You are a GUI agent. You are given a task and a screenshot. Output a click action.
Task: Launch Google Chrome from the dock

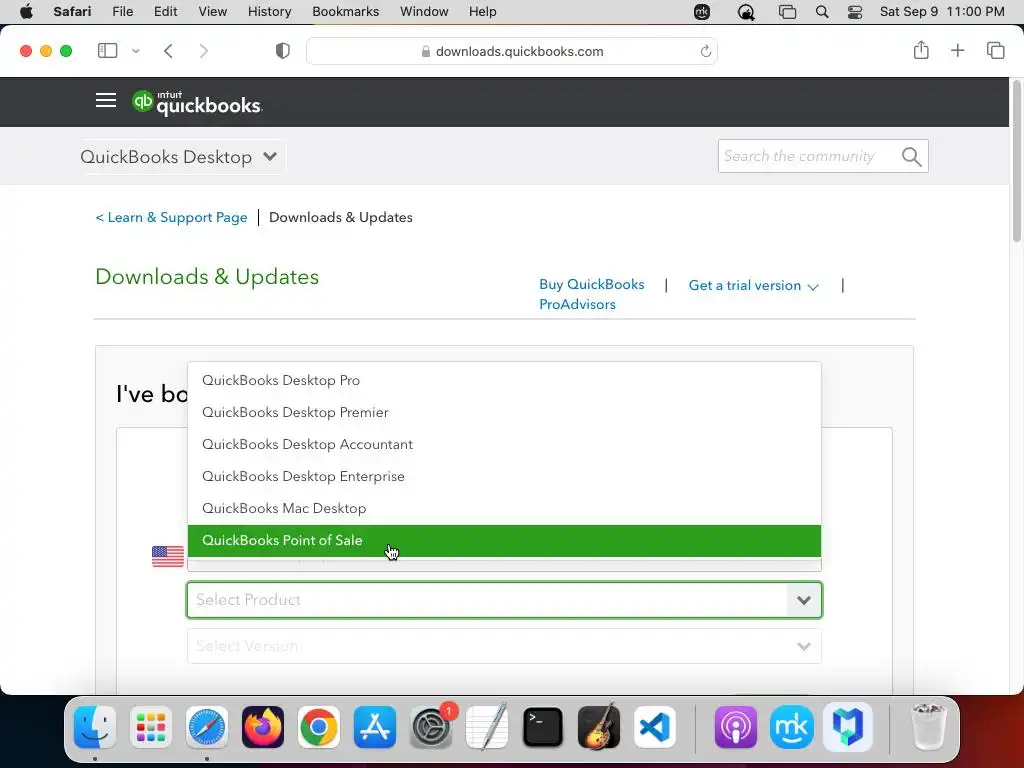coord(319,727)
